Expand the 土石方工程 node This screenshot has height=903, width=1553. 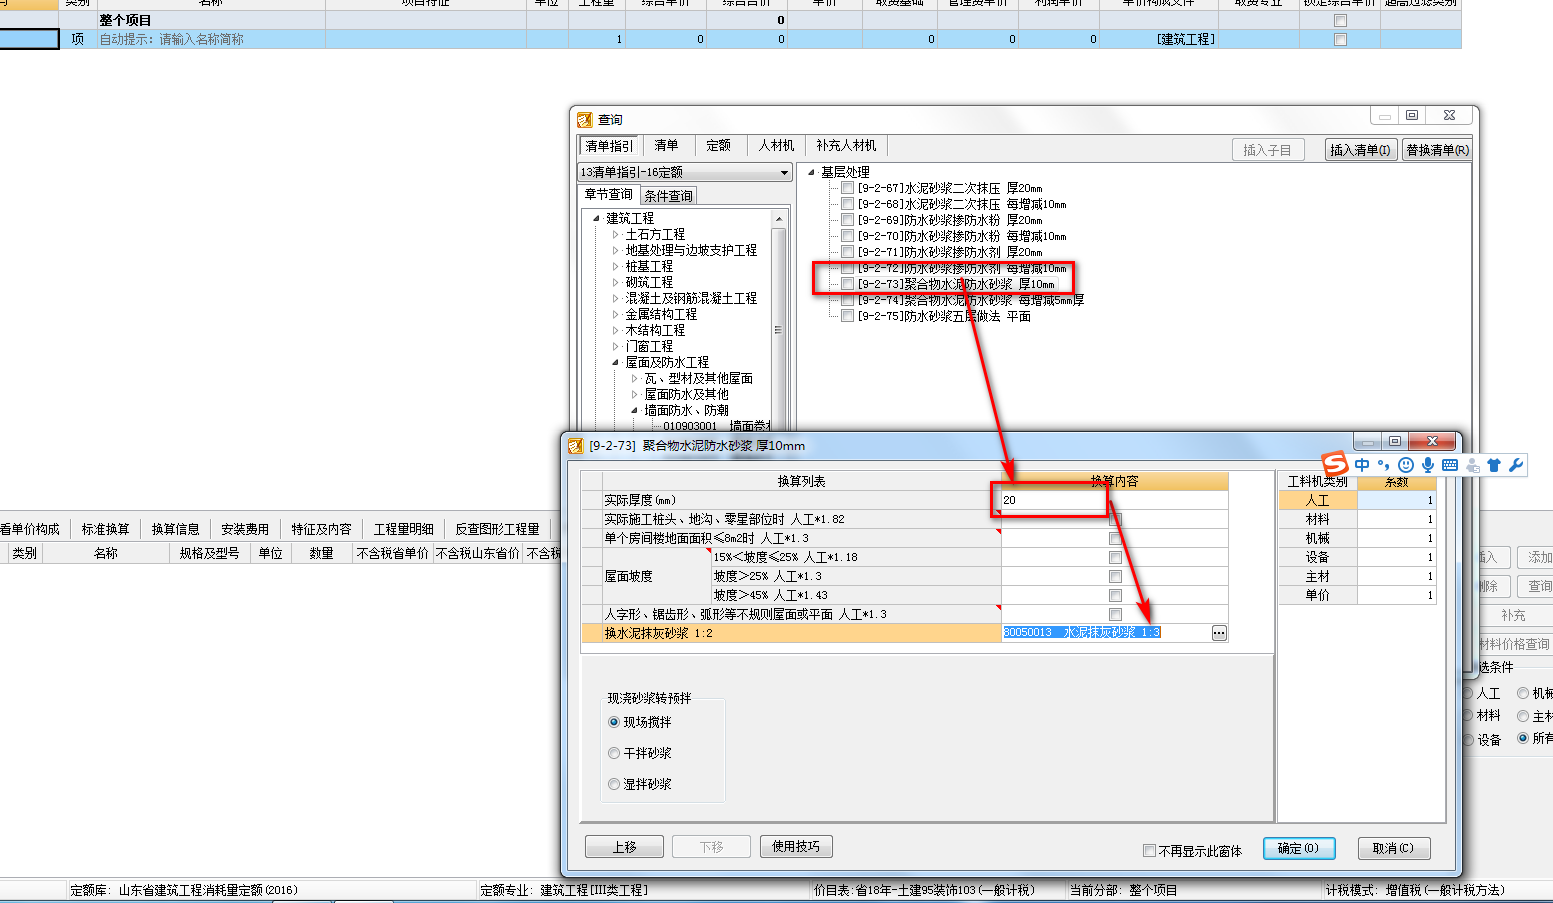tap(616, 234)
